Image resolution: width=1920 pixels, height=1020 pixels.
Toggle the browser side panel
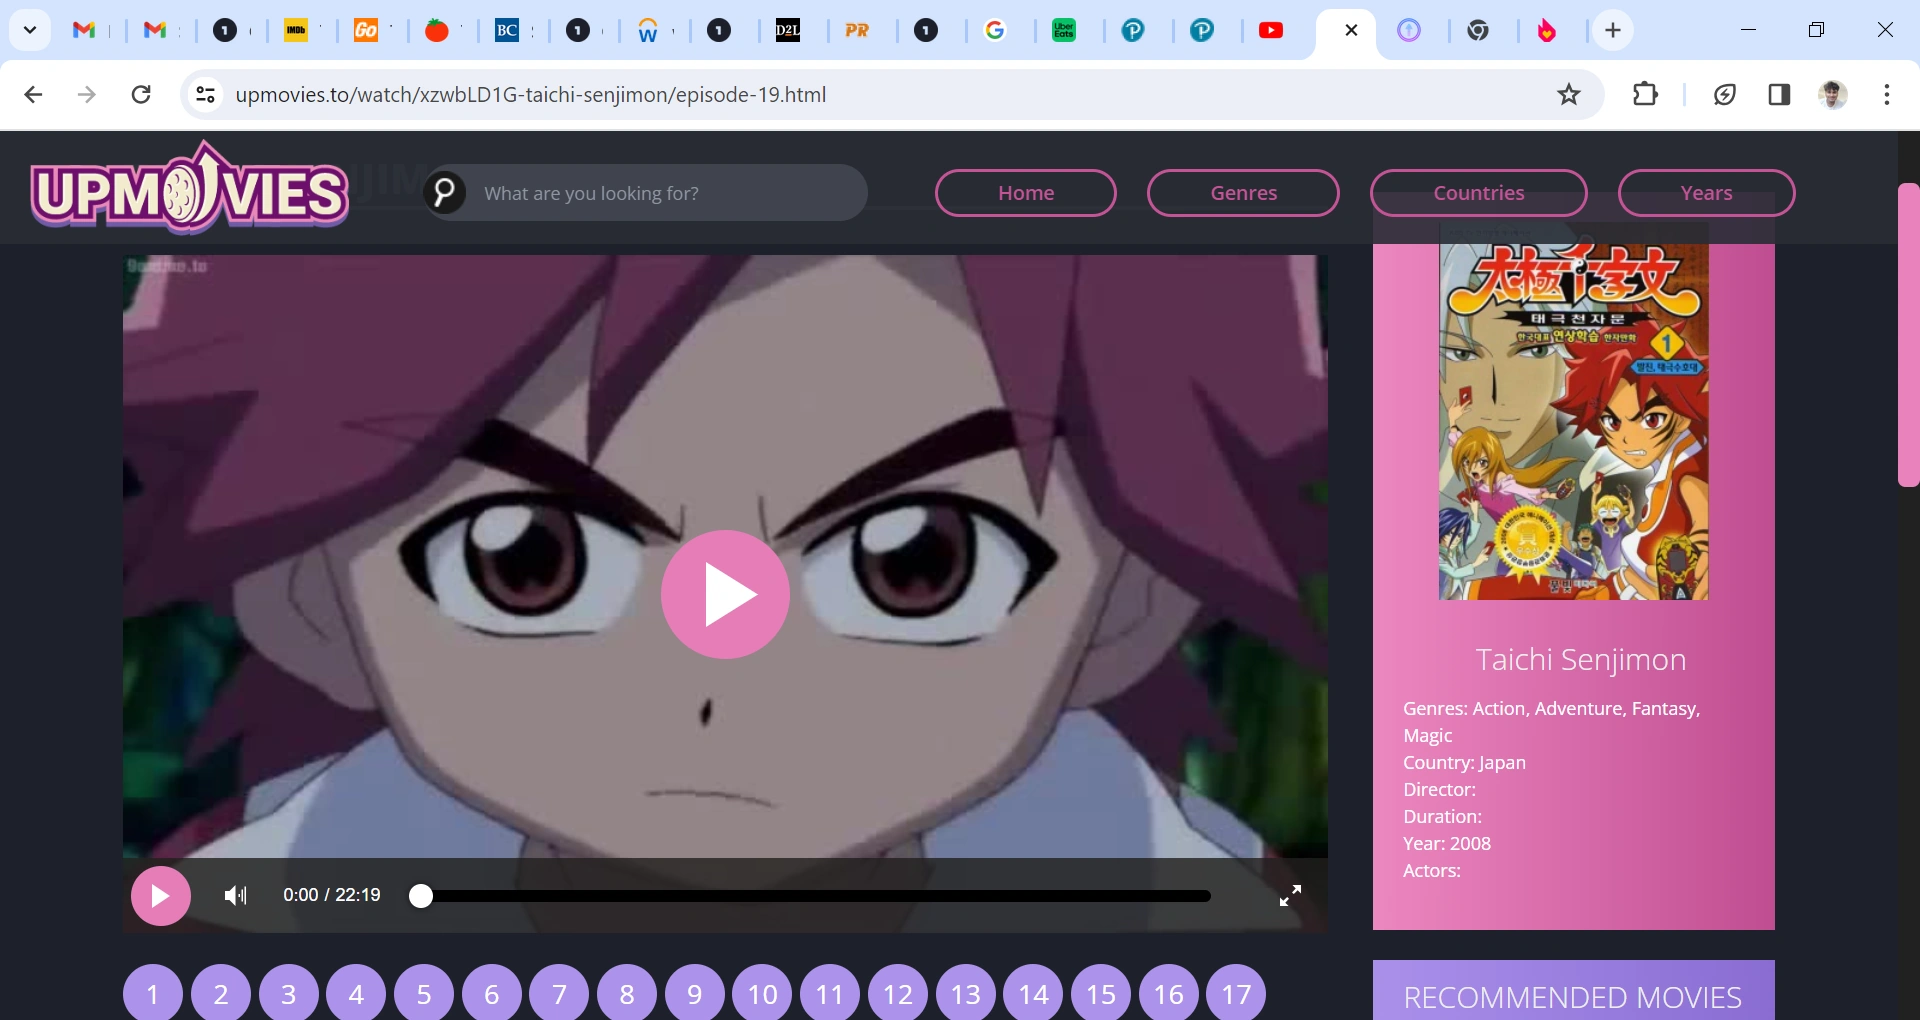click(x=1779, y=95)
